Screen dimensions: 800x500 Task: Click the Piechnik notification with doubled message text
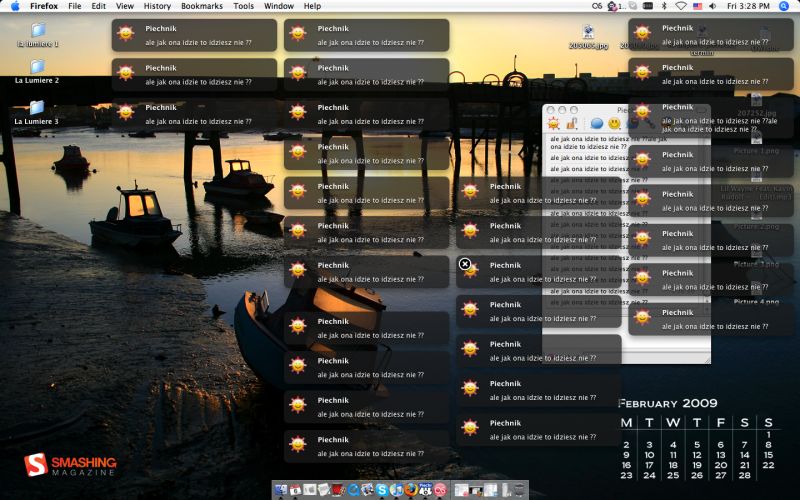(711, 118)
